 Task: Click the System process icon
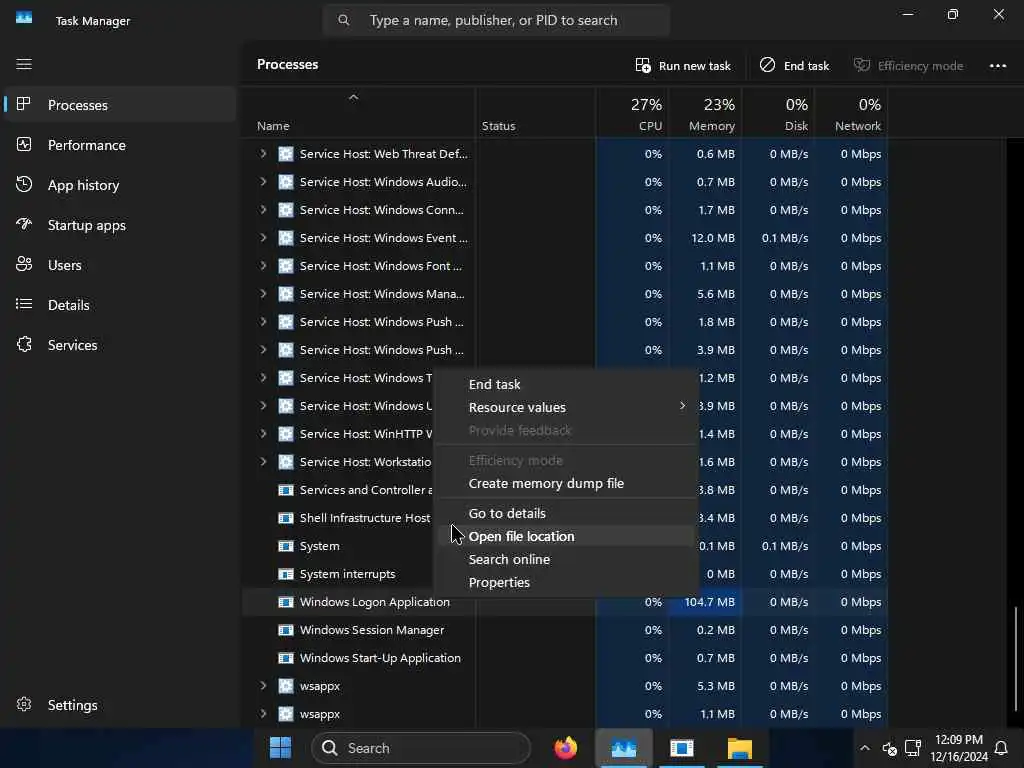tap(285, 546)
